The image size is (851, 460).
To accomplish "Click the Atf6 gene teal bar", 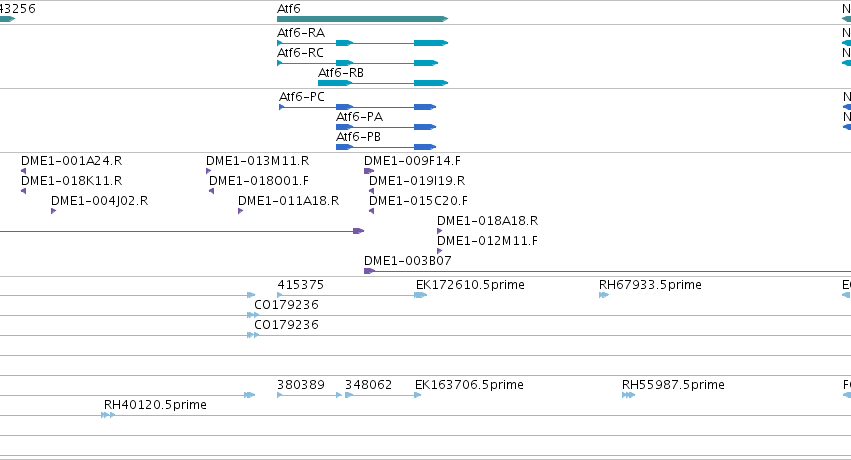I will click(363, 19).
